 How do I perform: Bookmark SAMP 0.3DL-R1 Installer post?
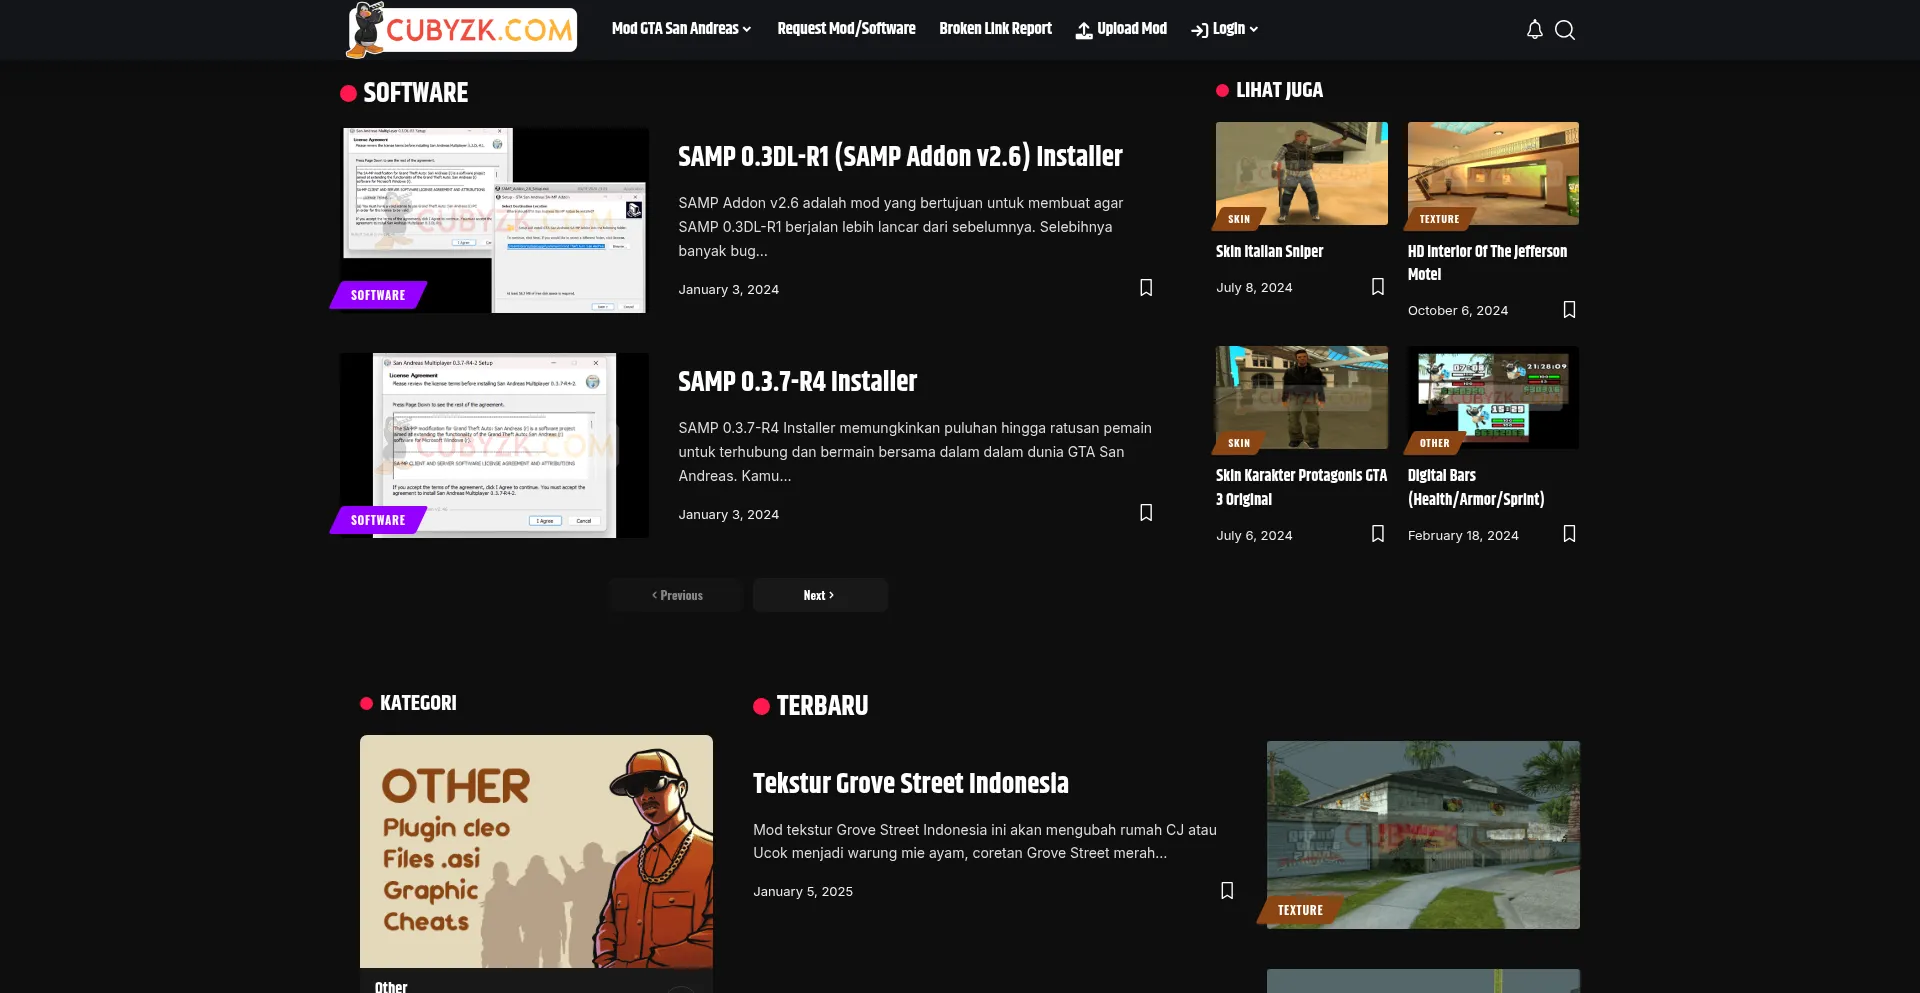[x=1146, y=288]
